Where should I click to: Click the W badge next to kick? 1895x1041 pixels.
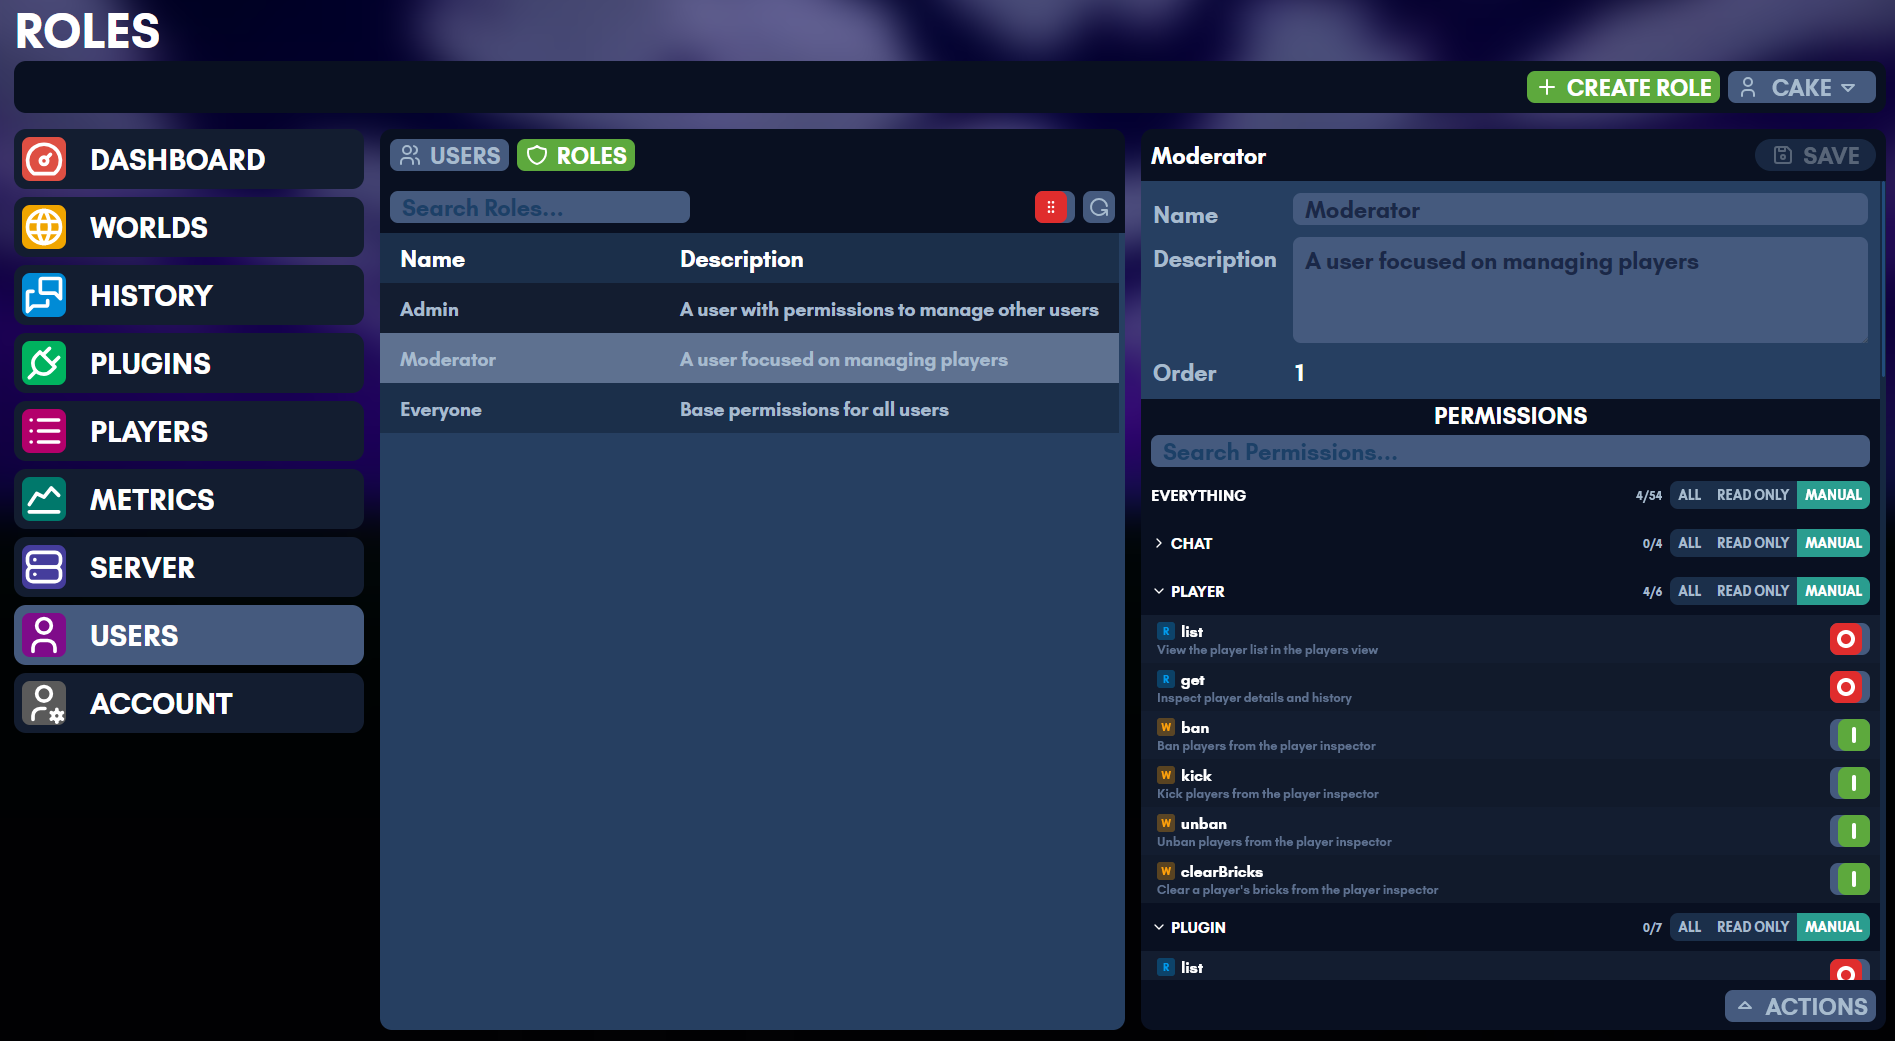click(1166, 775)
